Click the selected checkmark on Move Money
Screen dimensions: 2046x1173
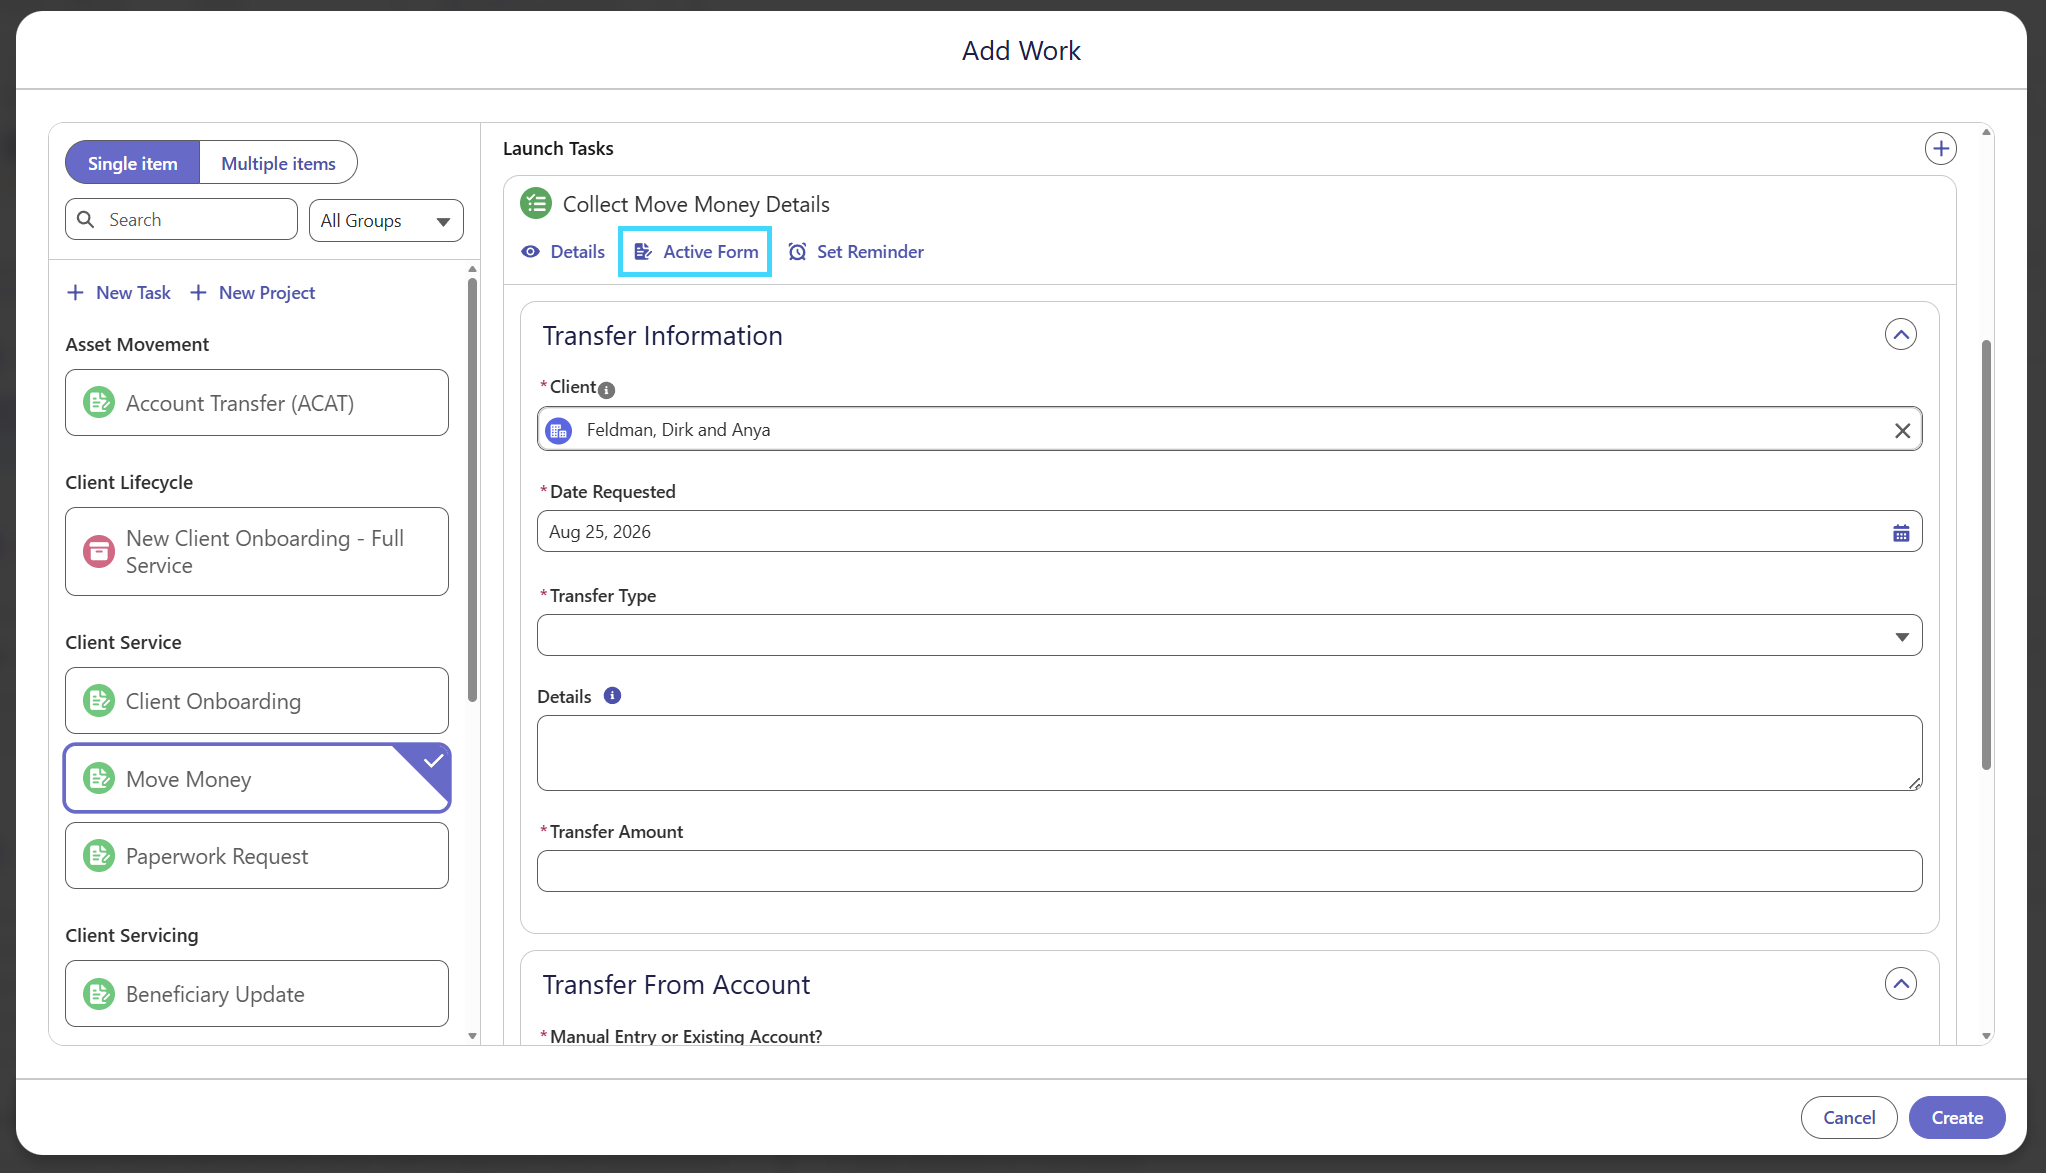tap(433, 761)
